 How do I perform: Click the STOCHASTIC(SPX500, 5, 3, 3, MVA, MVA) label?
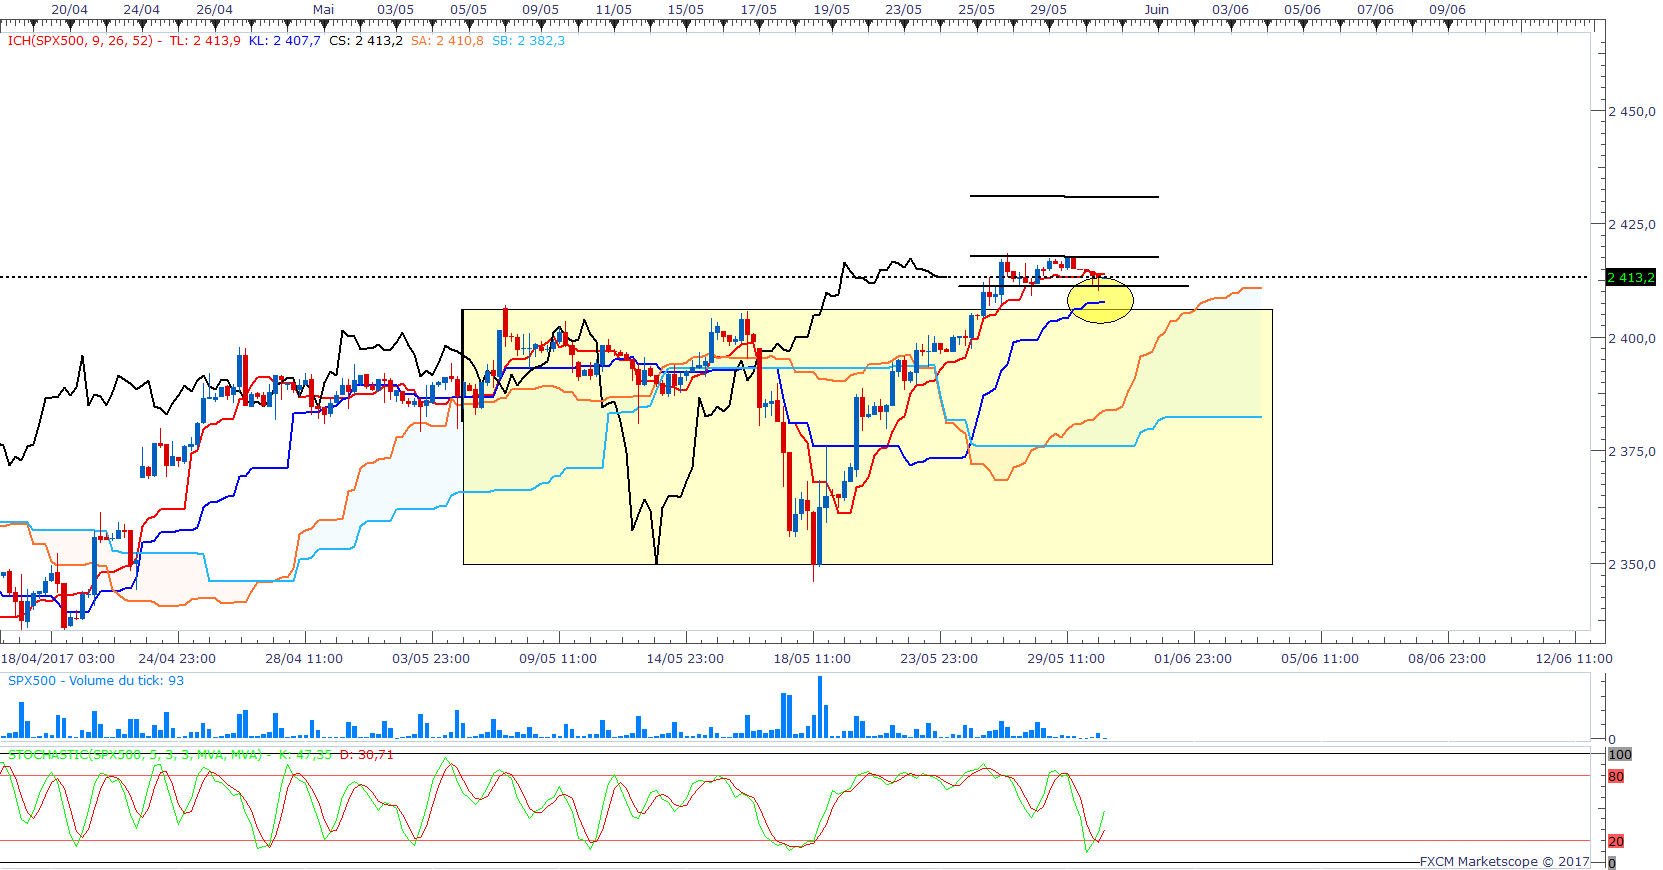tap(135, 755)
